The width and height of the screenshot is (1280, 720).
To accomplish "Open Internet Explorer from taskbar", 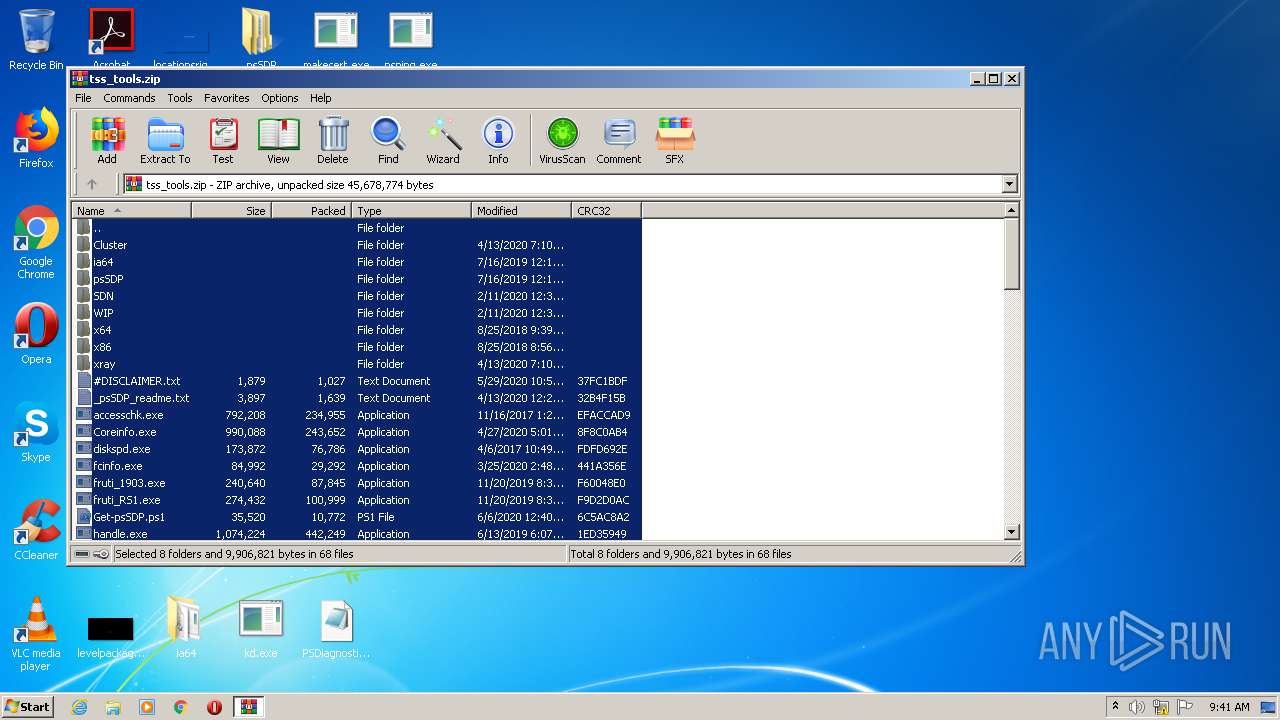I will point(79,707).
